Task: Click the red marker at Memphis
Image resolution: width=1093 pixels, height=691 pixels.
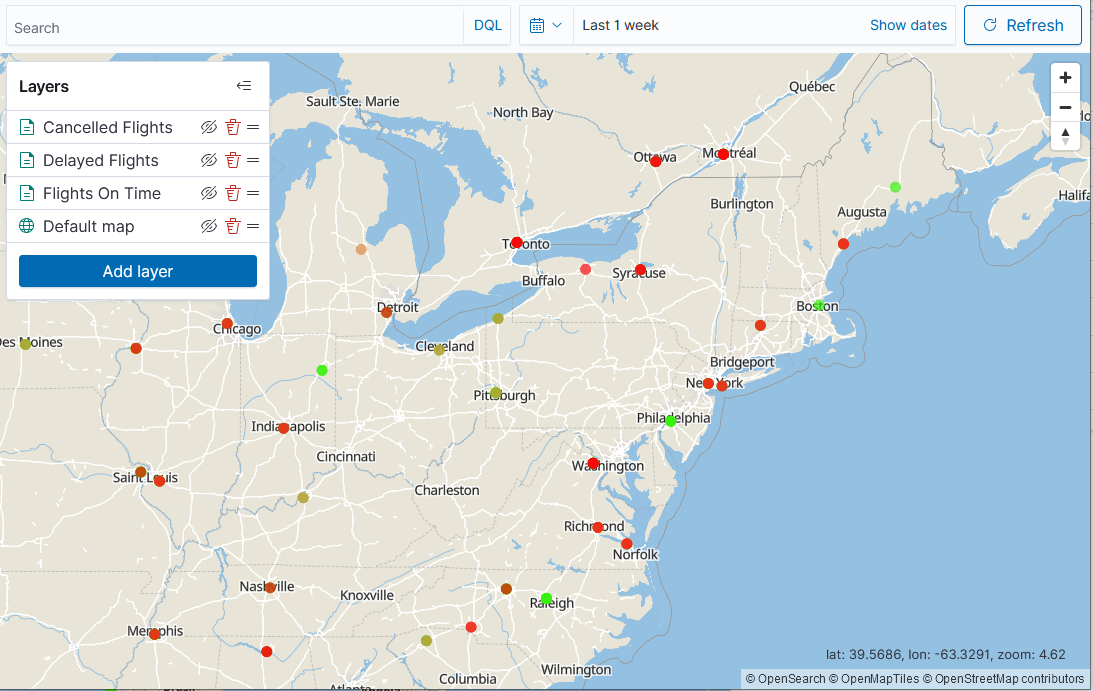Action: [155, 635]
